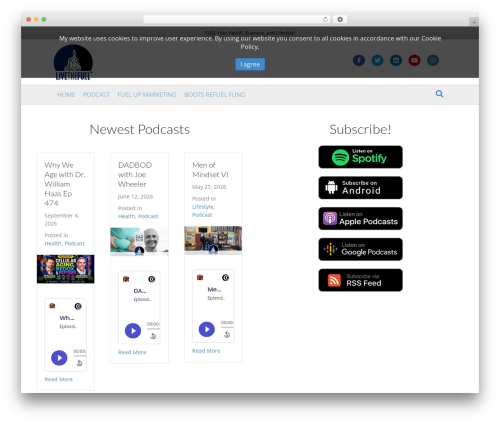Open the Facebook social icon
The image size is (500, 423).
pos(359,60)
